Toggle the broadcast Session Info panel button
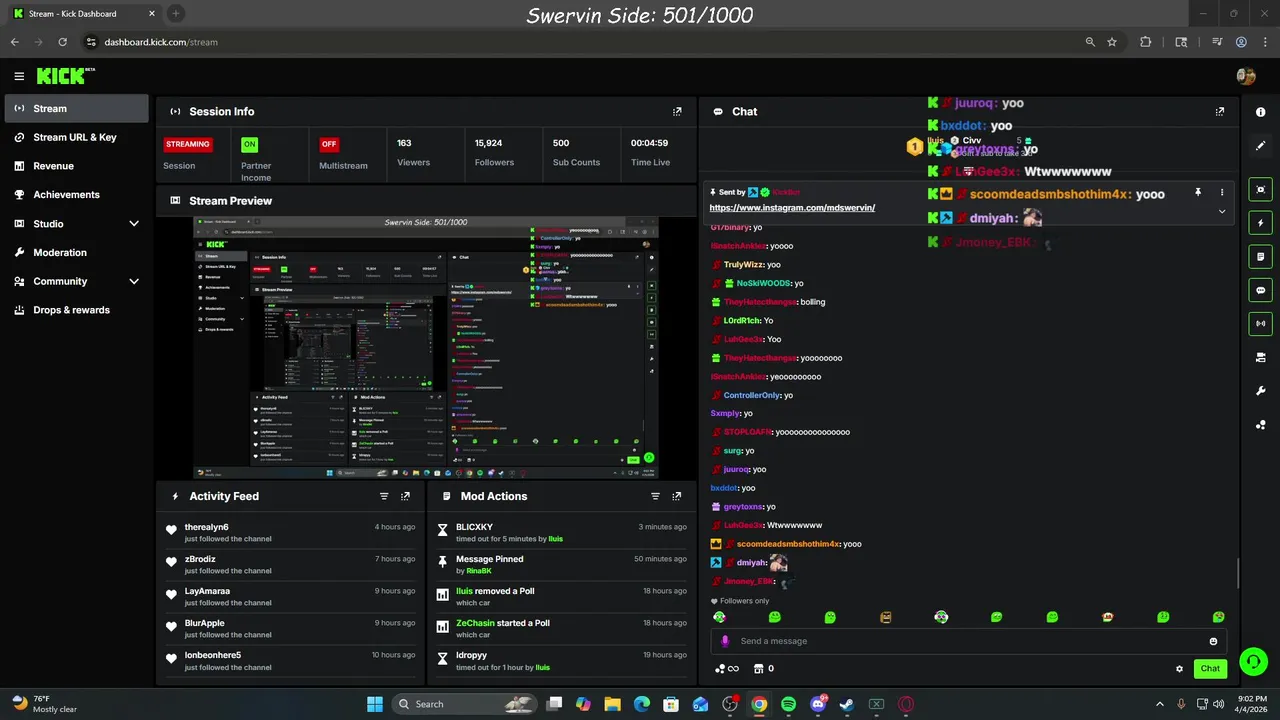The height and width of the screenshot is (720, 1280). click(1261, 323)
